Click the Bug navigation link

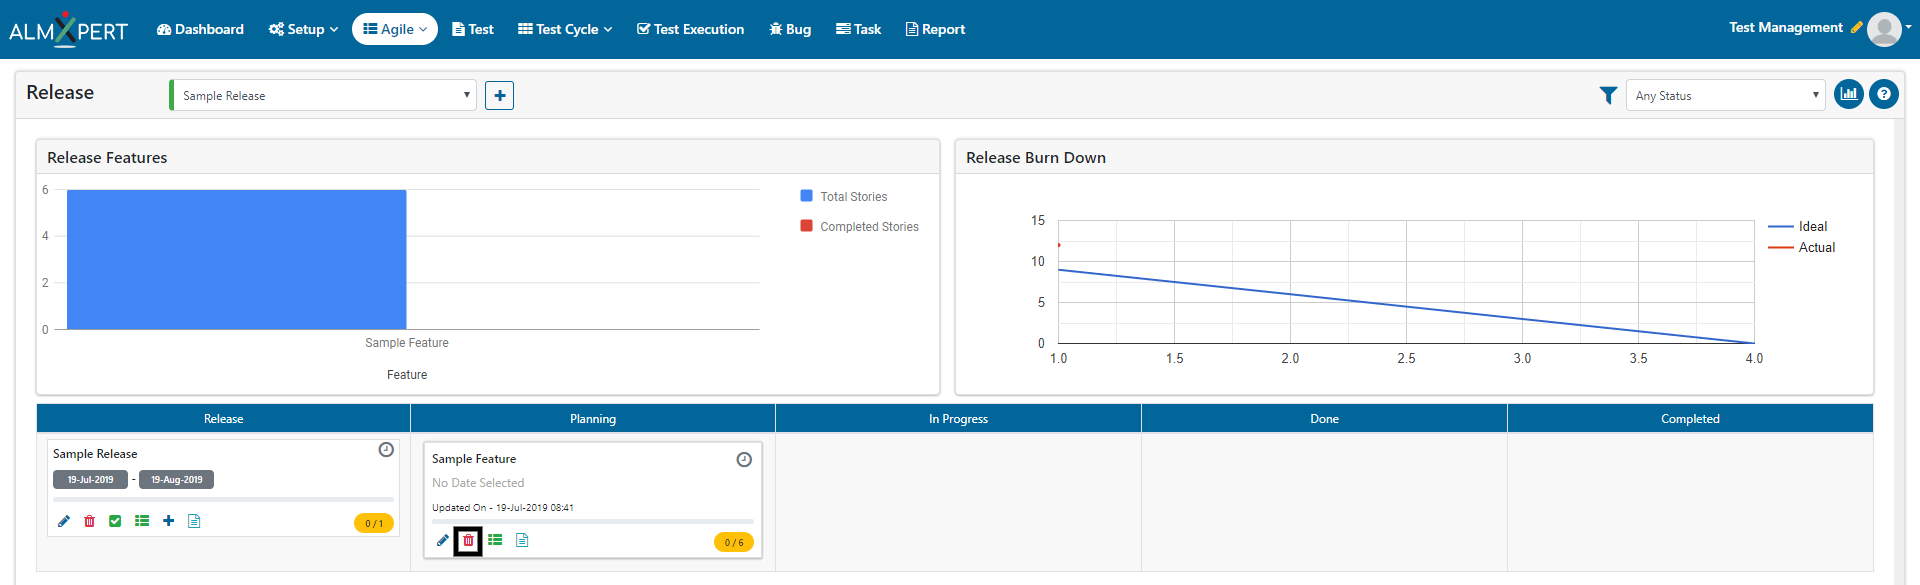[790, 29]
